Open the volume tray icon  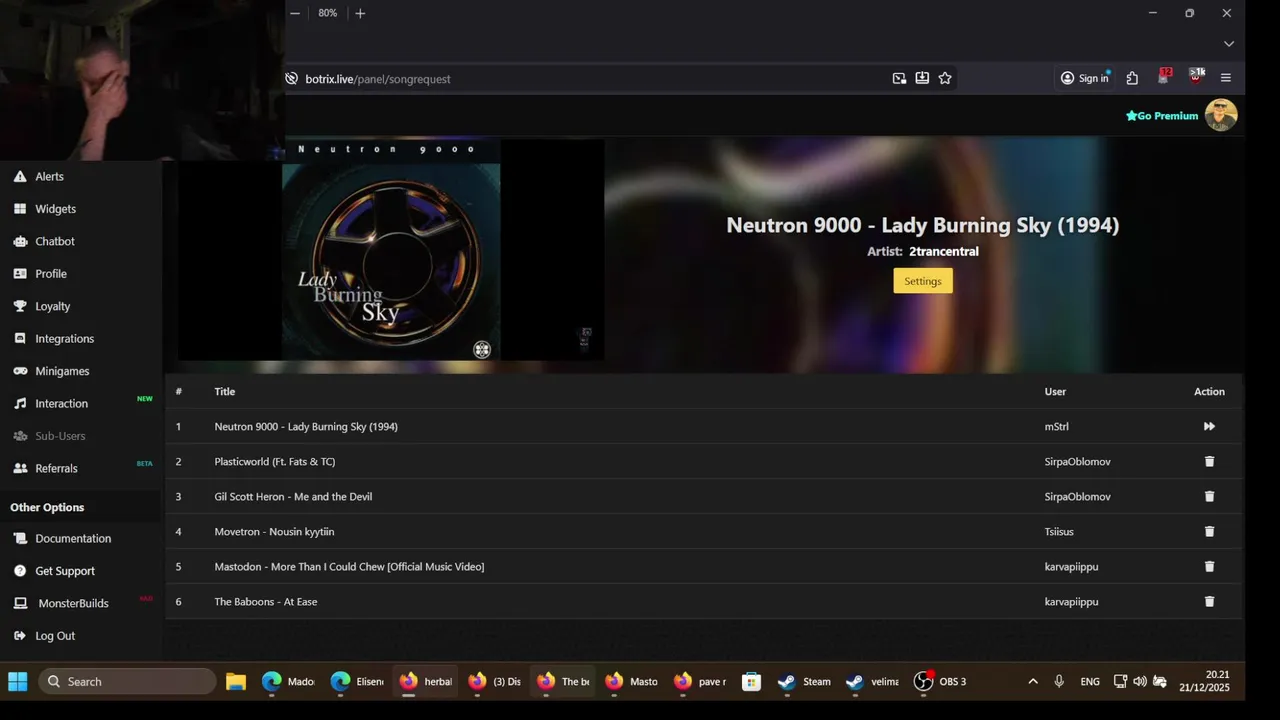1140,681
